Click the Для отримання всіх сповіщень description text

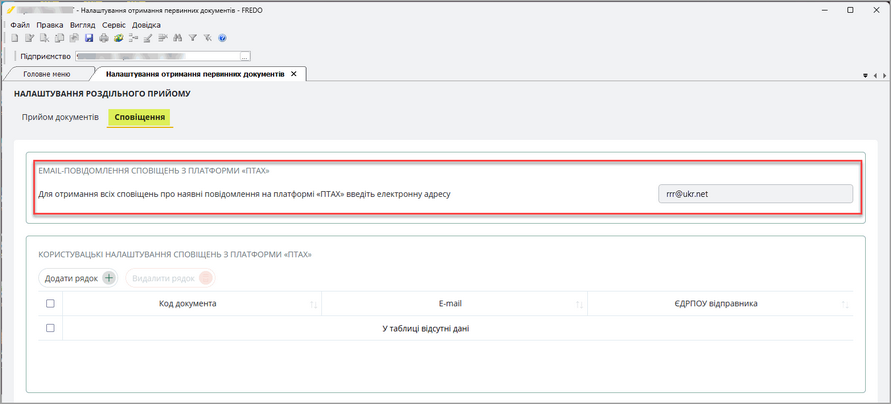pos(244,194)
